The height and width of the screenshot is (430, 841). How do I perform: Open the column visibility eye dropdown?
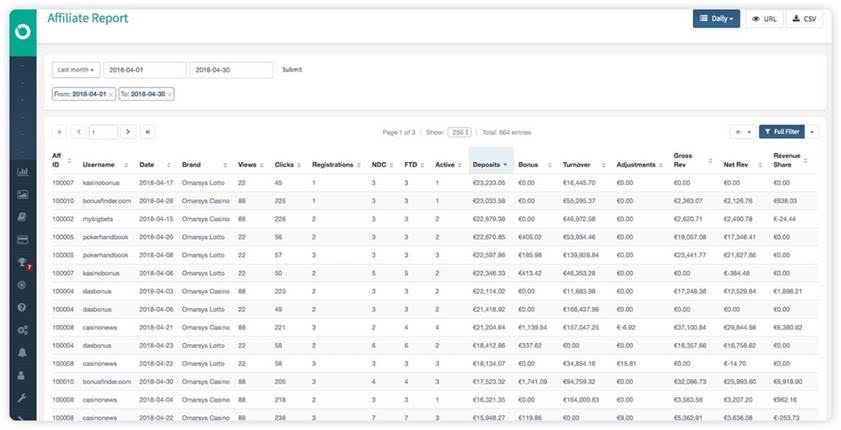[743, 132]
